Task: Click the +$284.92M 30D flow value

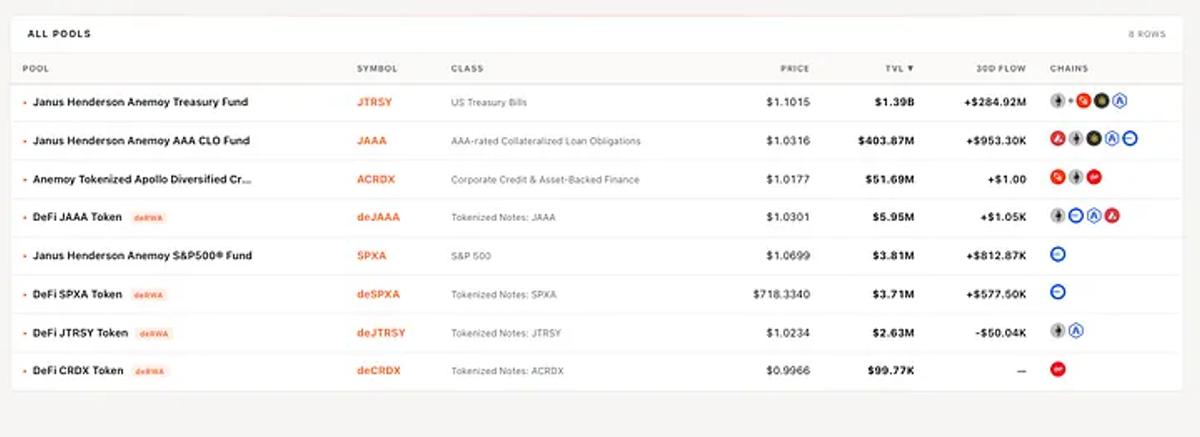Action: 995,102
